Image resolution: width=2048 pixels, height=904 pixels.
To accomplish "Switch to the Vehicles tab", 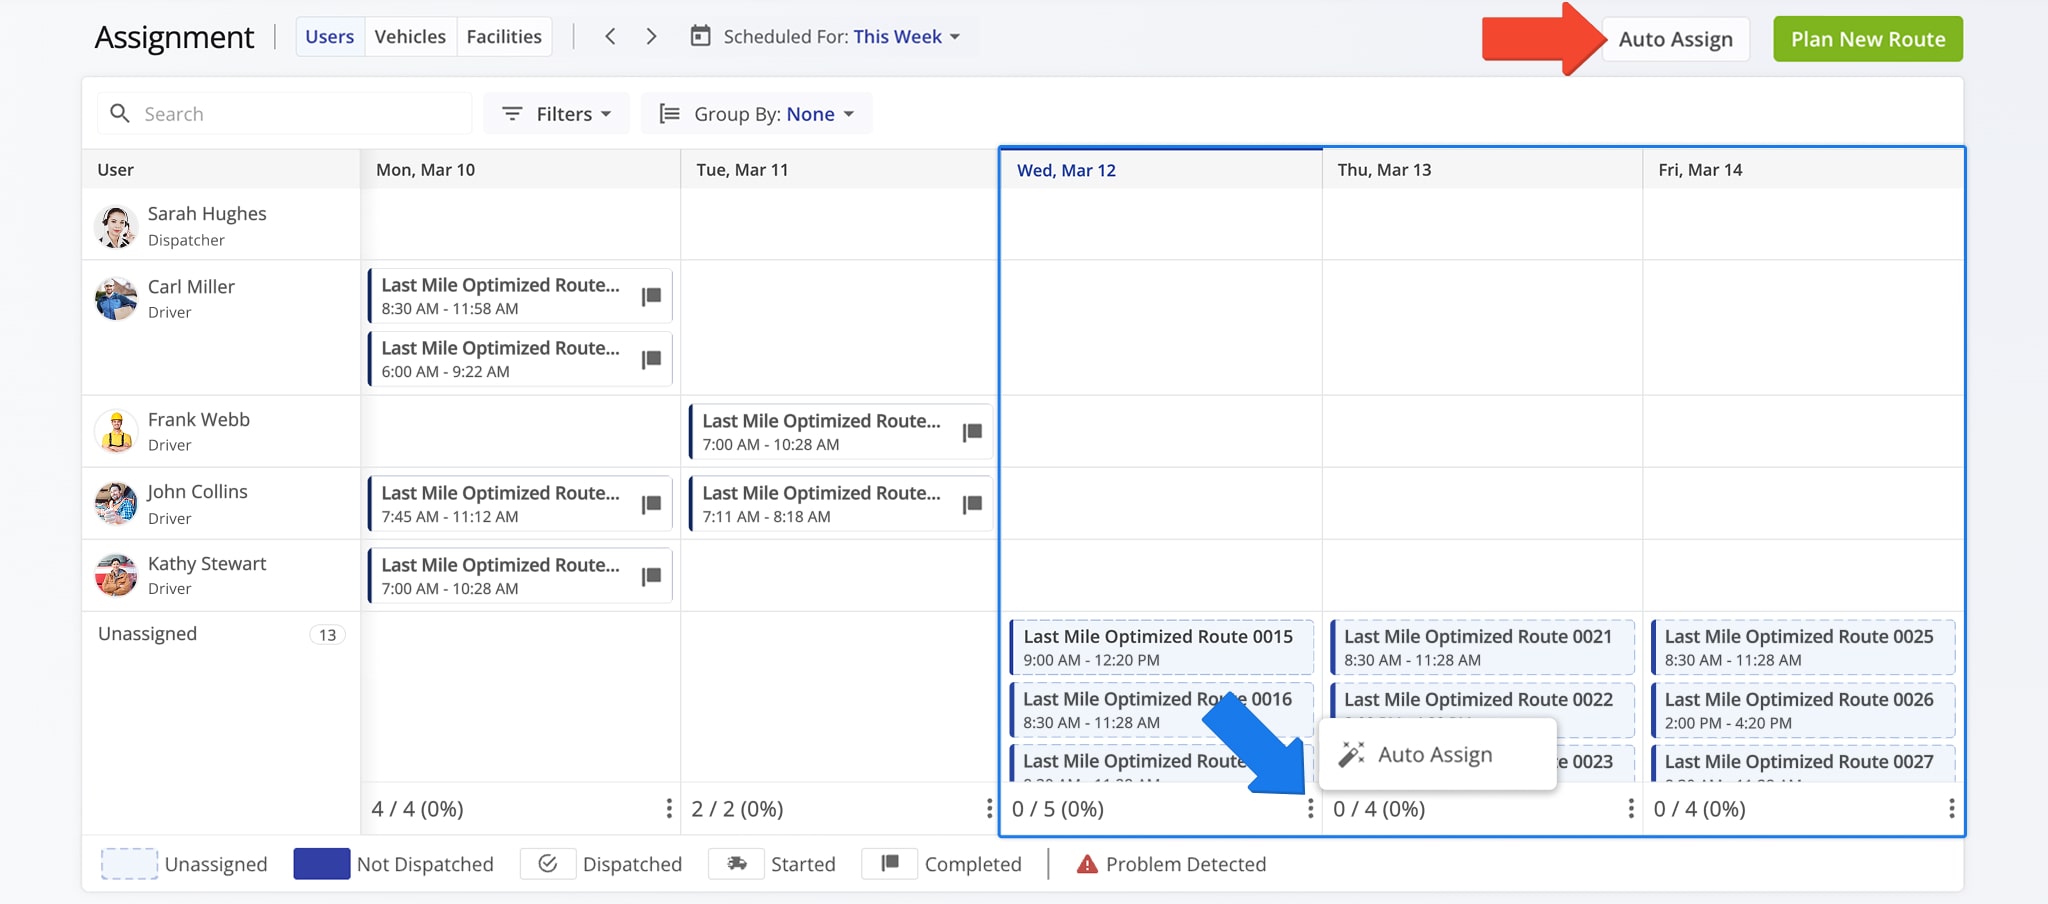I will click(x=410, y=36).
